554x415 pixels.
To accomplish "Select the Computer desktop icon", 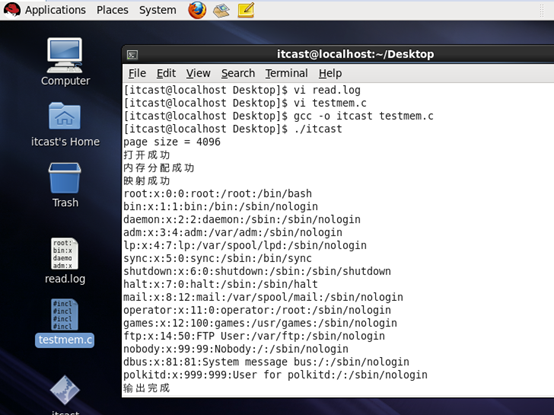I will (65, 55).
